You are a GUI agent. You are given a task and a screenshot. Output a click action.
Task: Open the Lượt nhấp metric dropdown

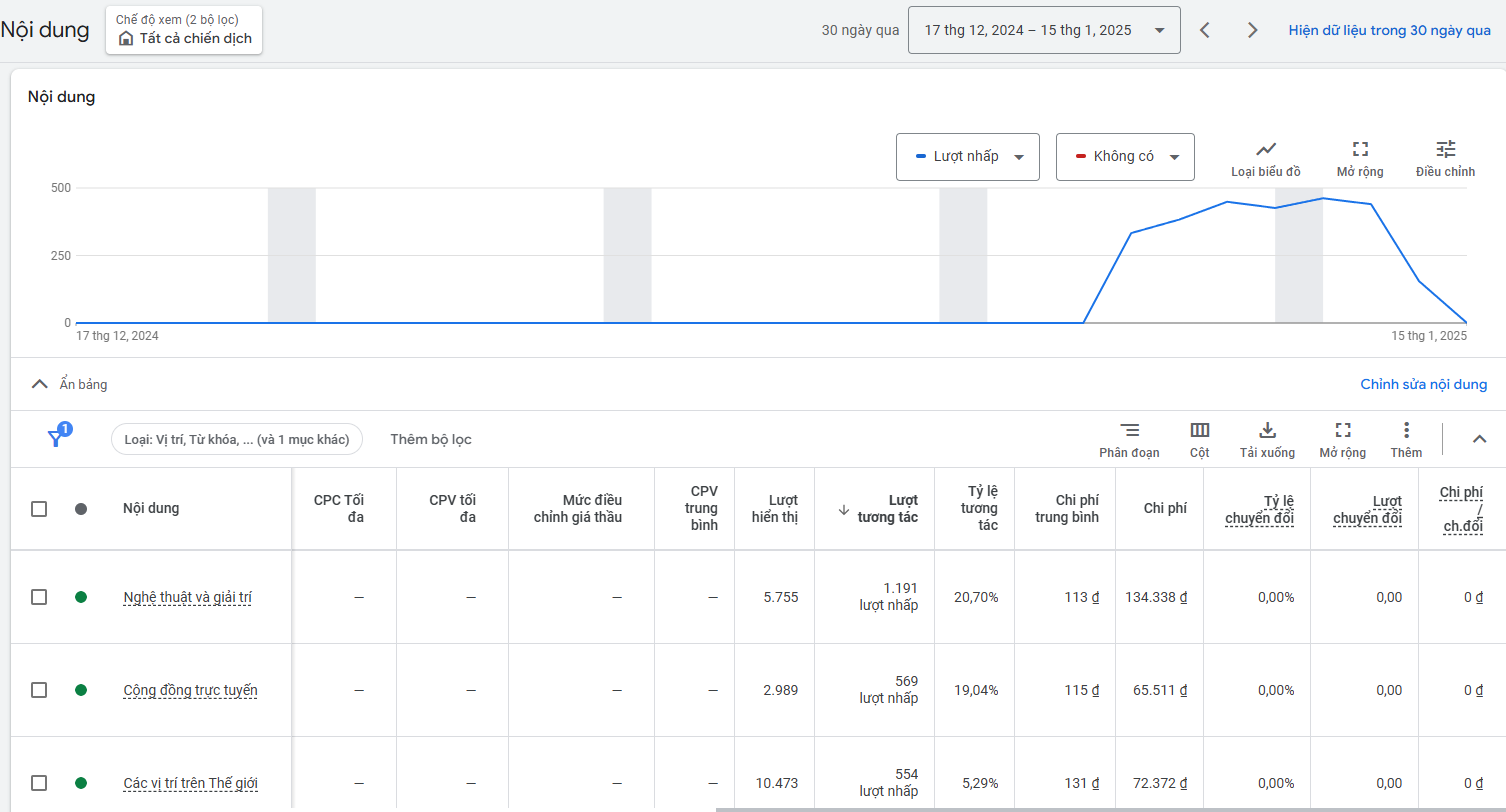[x=967, y=157]
